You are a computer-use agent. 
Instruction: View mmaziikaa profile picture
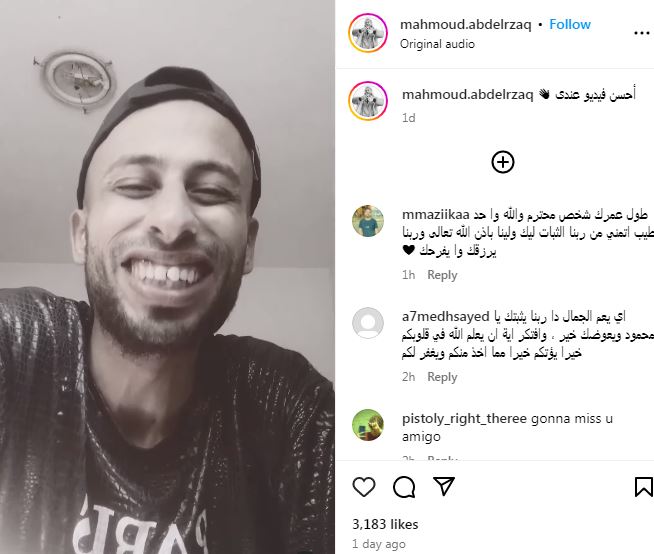pyautogui.click(x=368, y=221)
